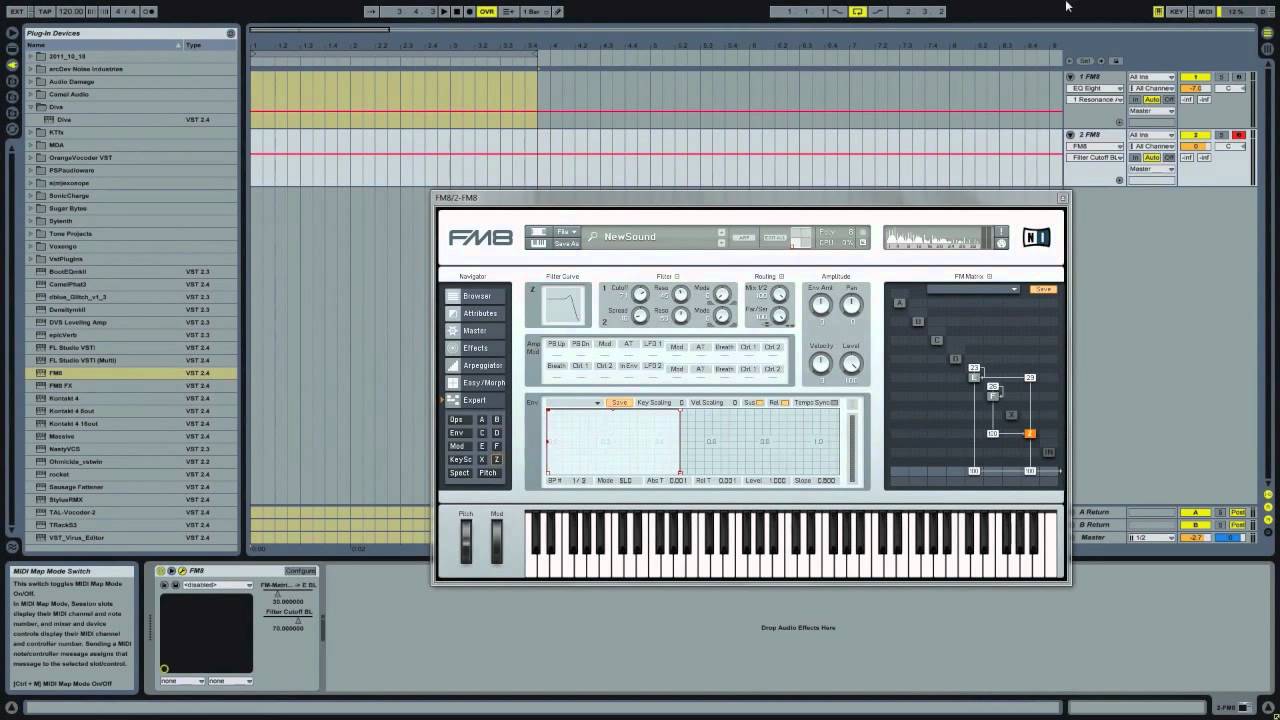Click the FM8 Pitch wheel

466,541
